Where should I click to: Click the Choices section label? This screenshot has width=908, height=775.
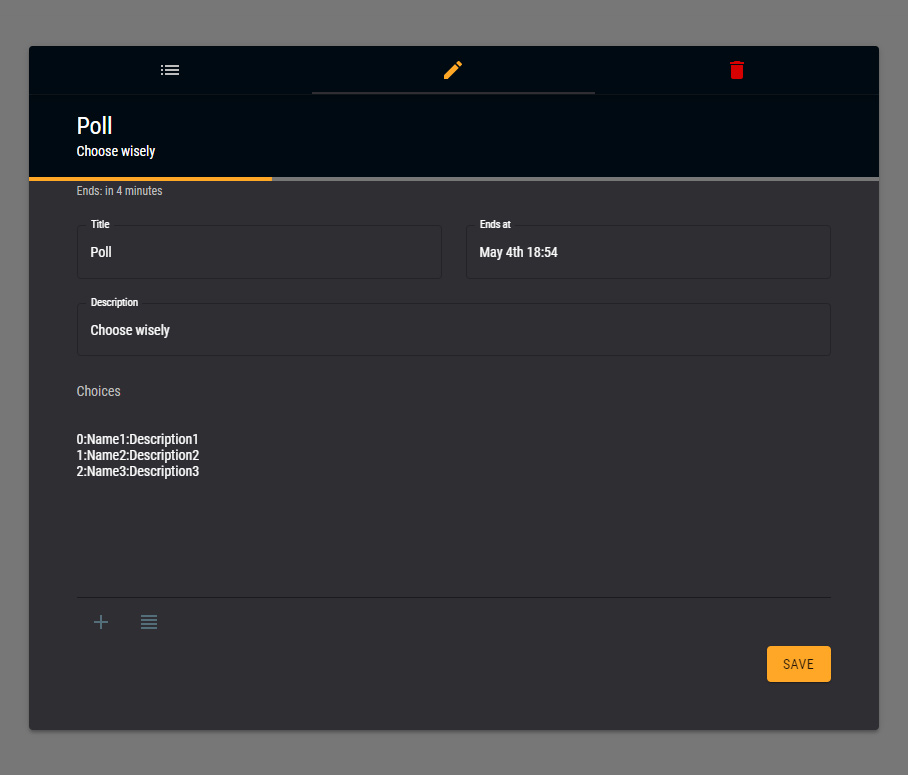pos(98,391)
